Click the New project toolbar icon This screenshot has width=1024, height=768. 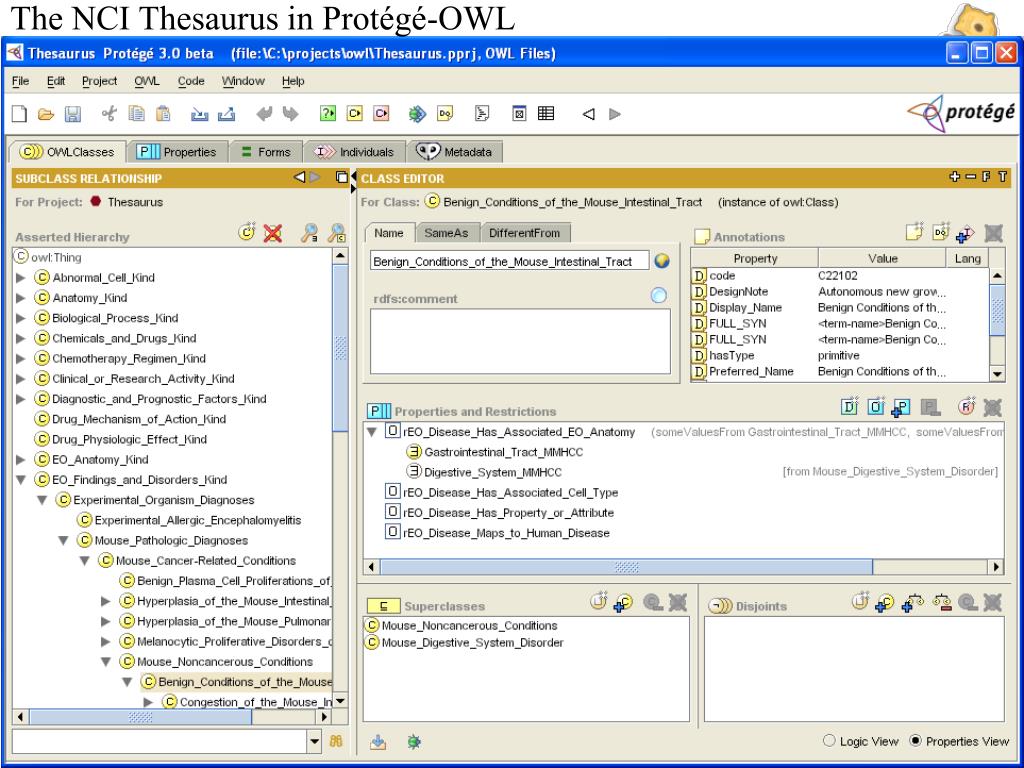[20, 114]
